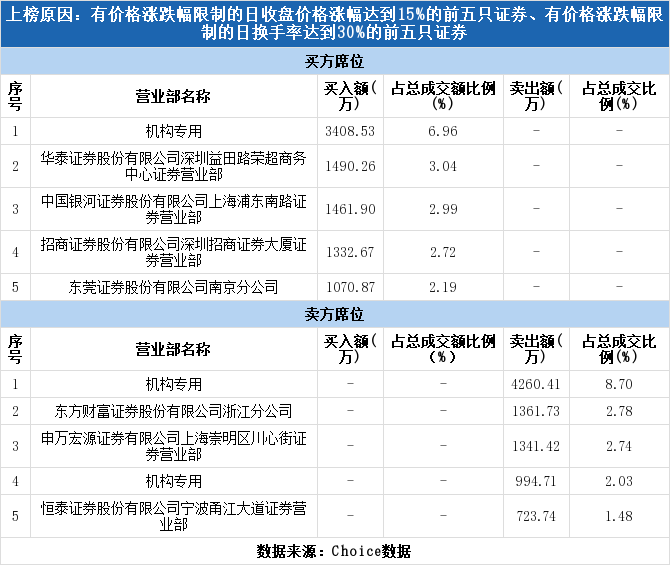Image resolution: width=670 pixels, height=565 pixels.
Task: Select buy amount 1070.87
Action: tap(350, 287)
